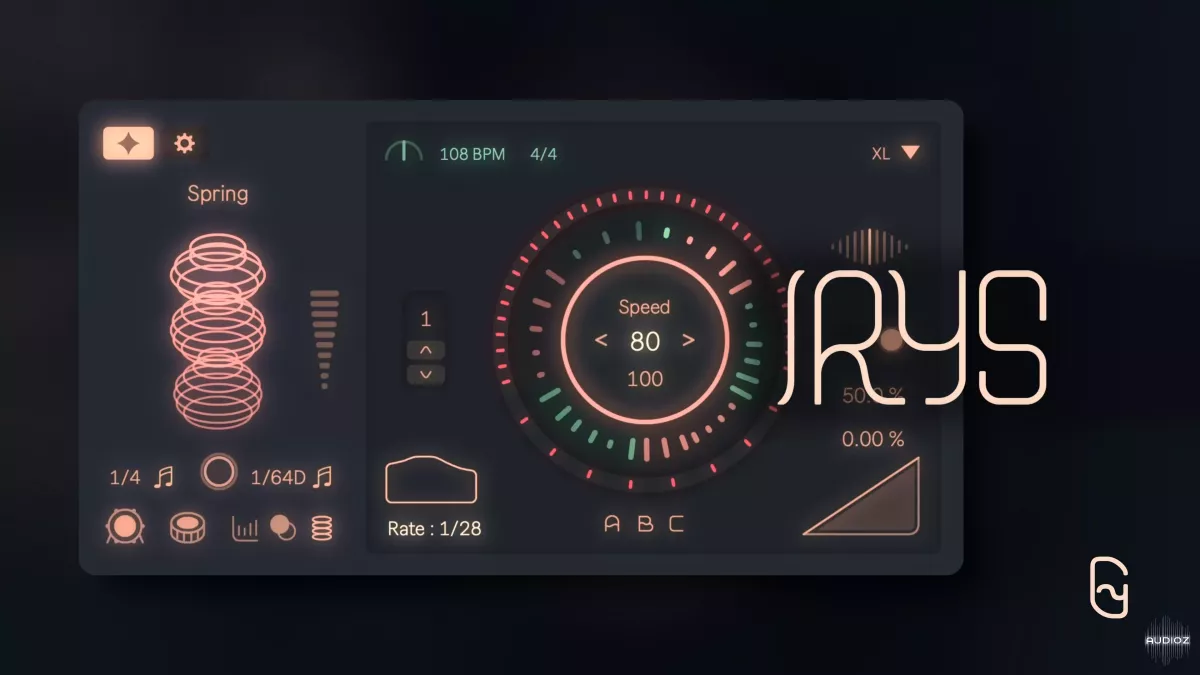Viewport: 1200px width, 675px height.
Task: Click the 0.00 % value
Action: pyautogui.click(x=873, y=439)
